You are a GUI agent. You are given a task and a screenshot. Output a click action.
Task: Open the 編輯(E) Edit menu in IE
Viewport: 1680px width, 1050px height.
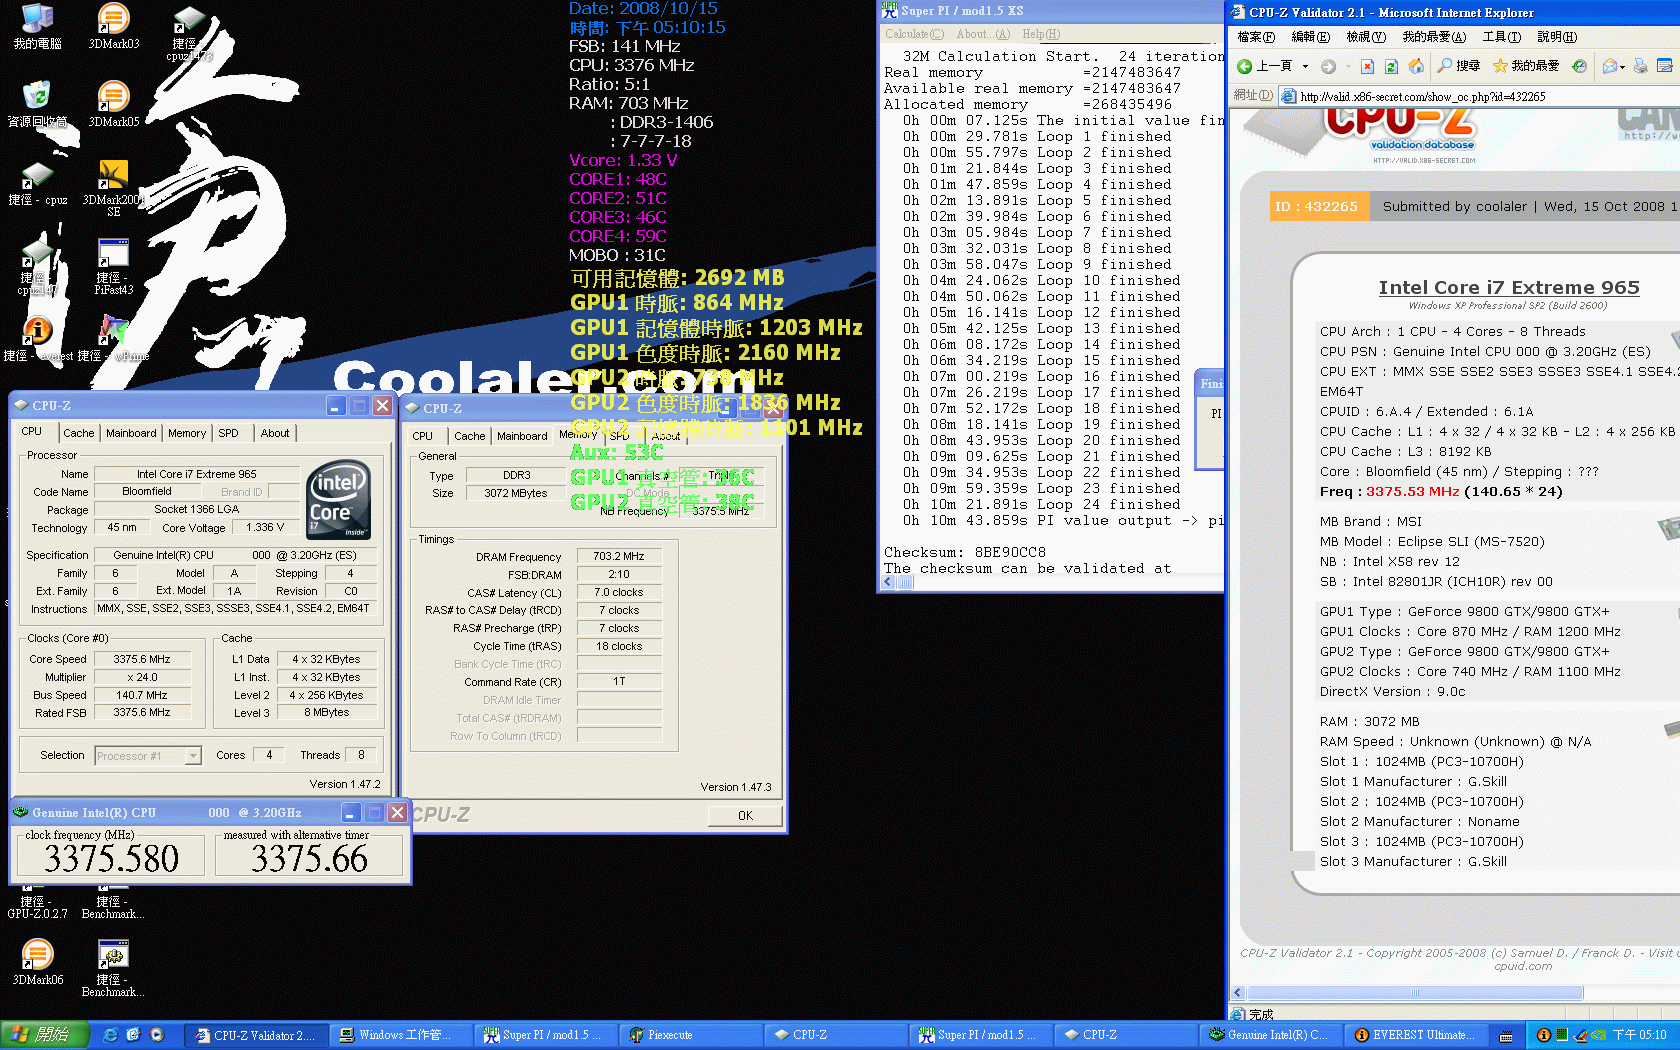(1310, 37)
